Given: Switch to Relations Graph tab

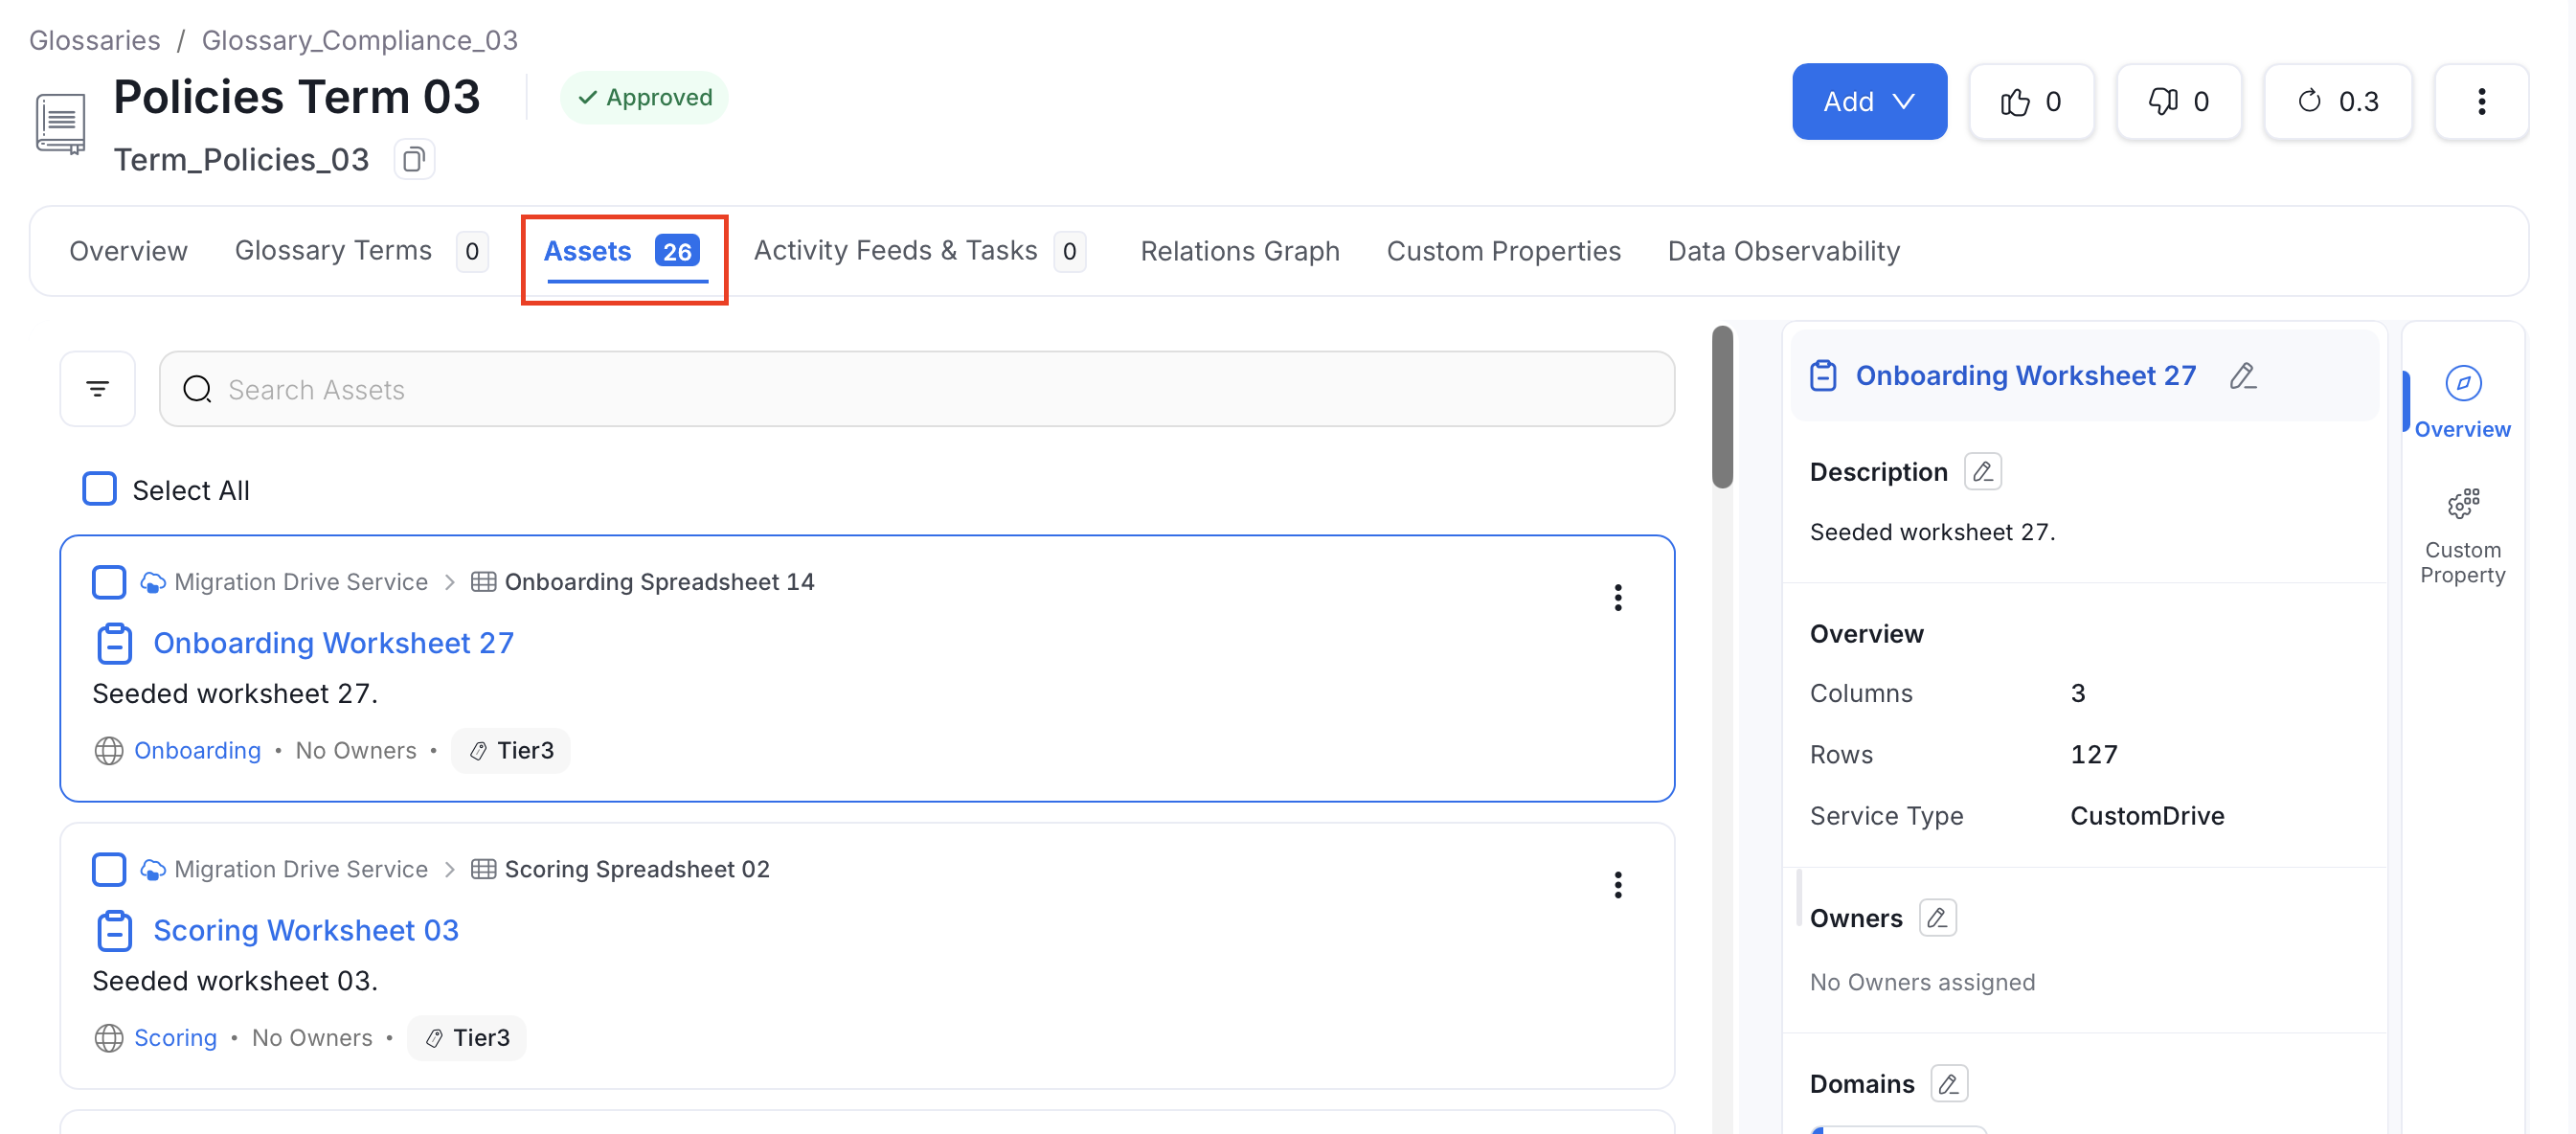Looking at the screenshot, I should (1239, 251).
